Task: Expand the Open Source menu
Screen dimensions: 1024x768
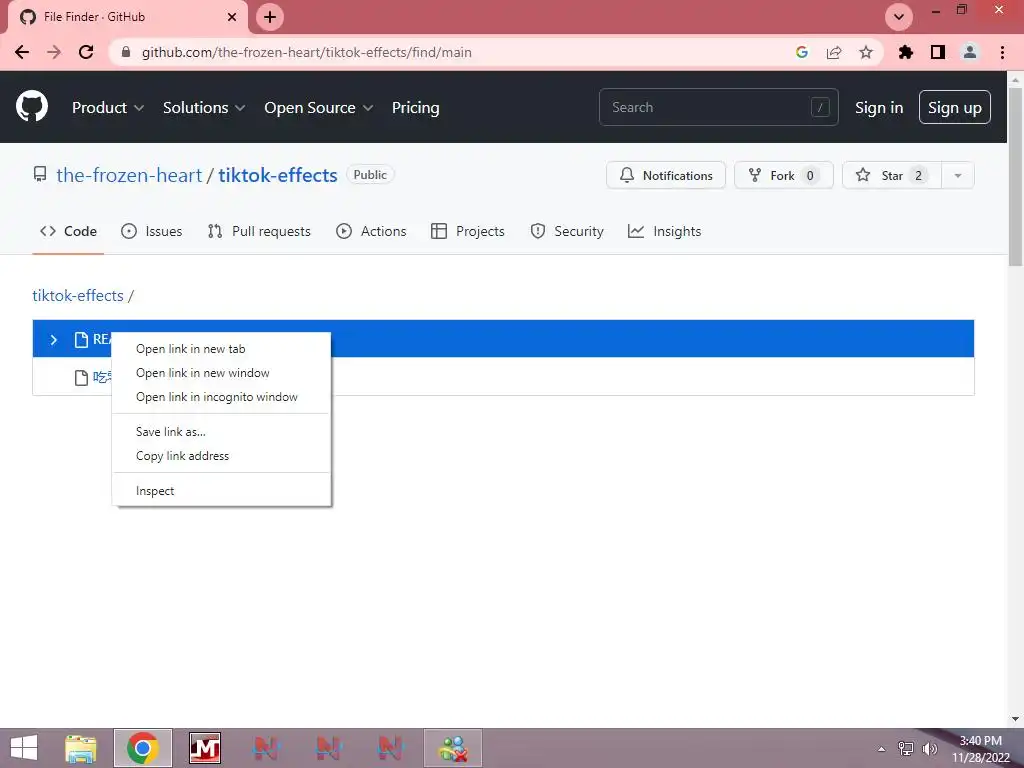Action: tap(319, 108)
